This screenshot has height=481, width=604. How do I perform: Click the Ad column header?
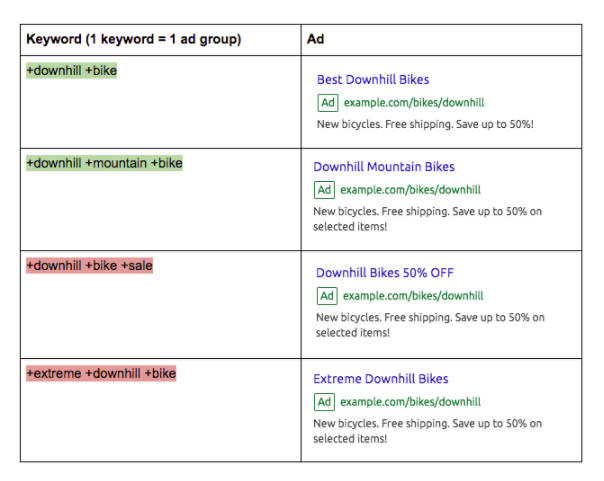click(x=317, y=40)
